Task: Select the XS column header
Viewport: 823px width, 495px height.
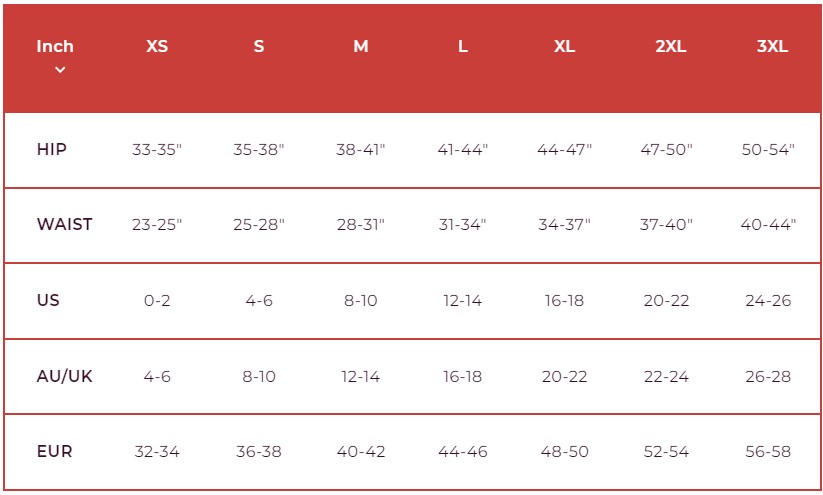Action: [x=157, y=46]
